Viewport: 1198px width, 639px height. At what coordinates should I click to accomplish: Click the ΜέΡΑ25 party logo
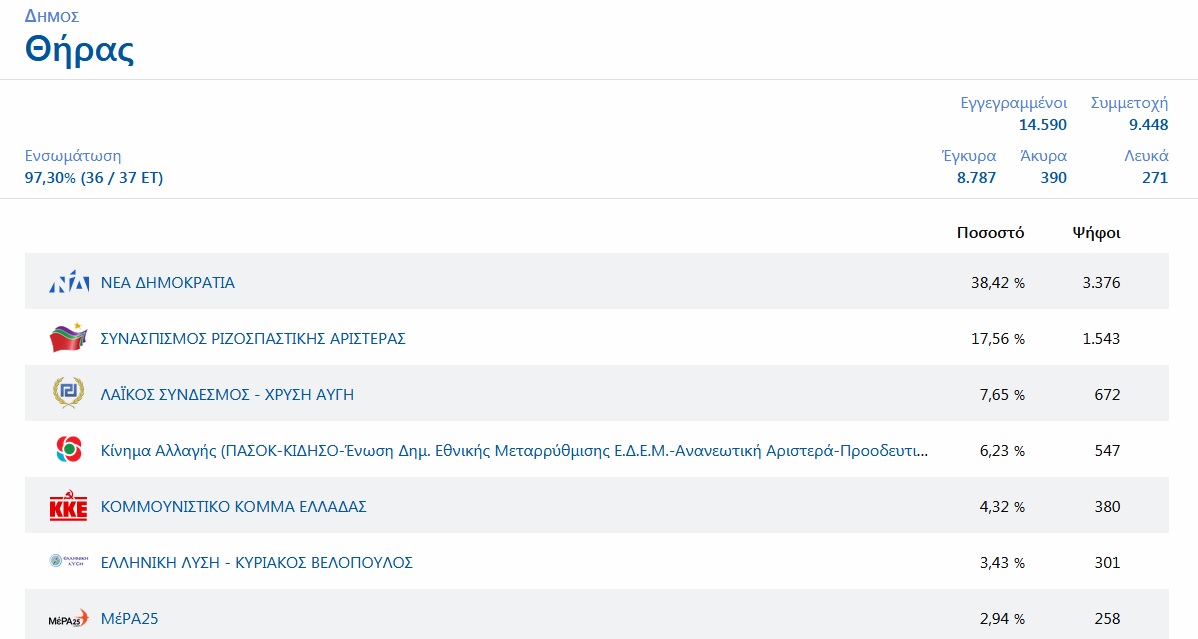point(69,619)
